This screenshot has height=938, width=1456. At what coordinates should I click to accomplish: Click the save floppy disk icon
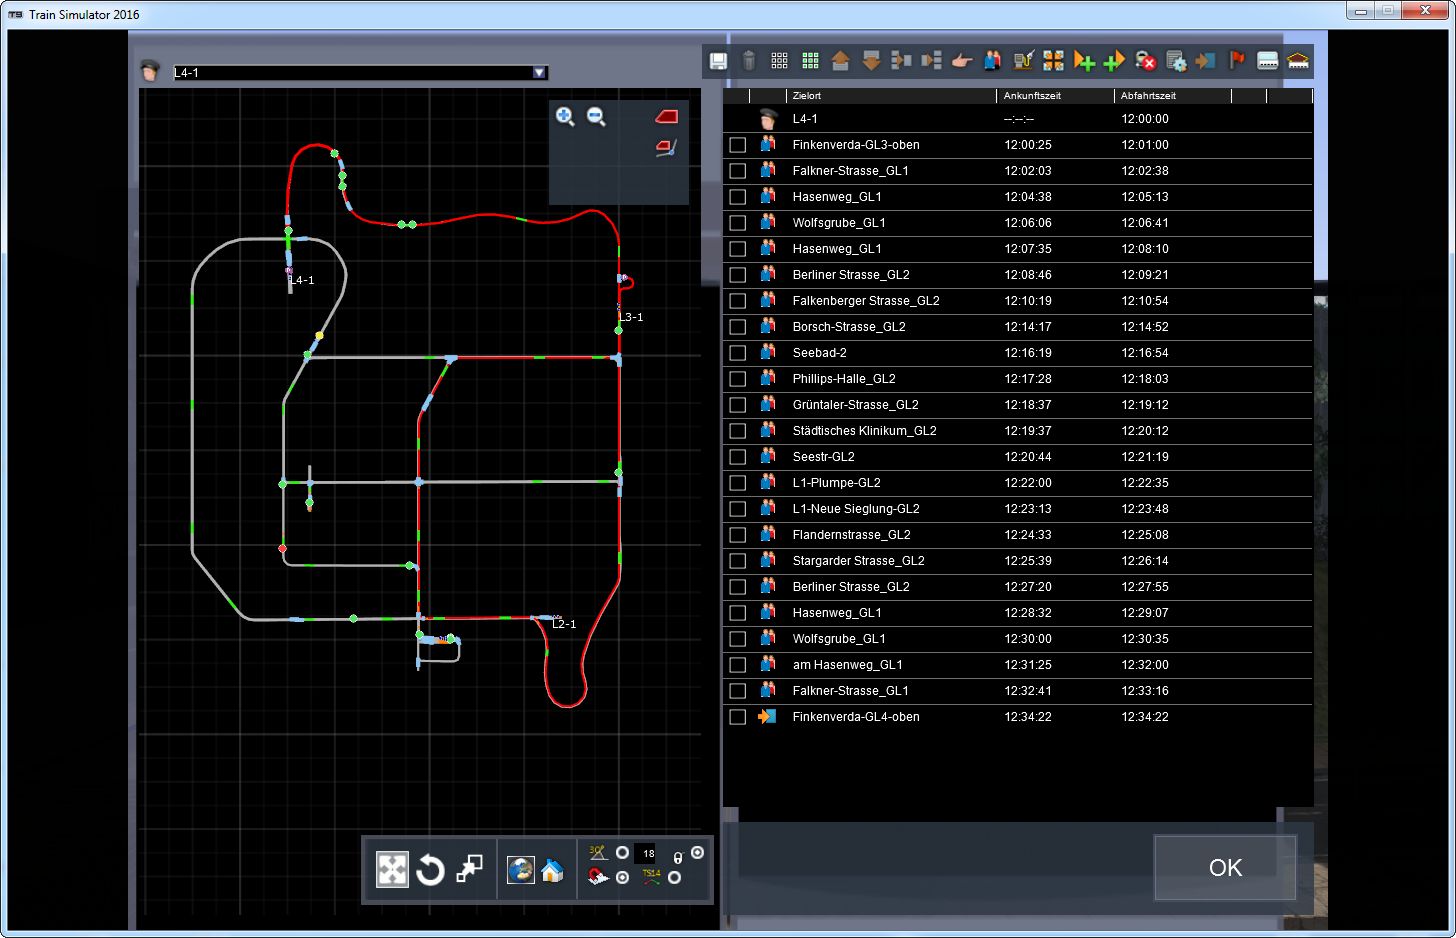pos(718,61)
